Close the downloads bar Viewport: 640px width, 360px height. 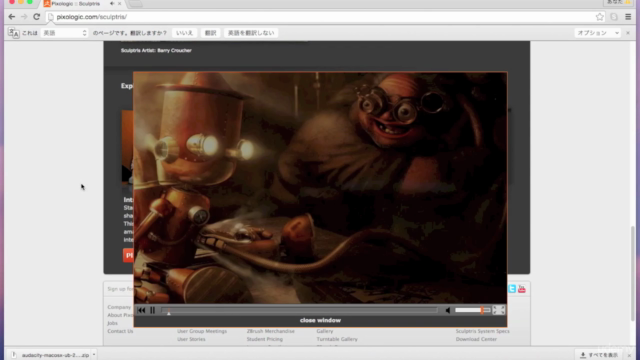click(630, 356)
